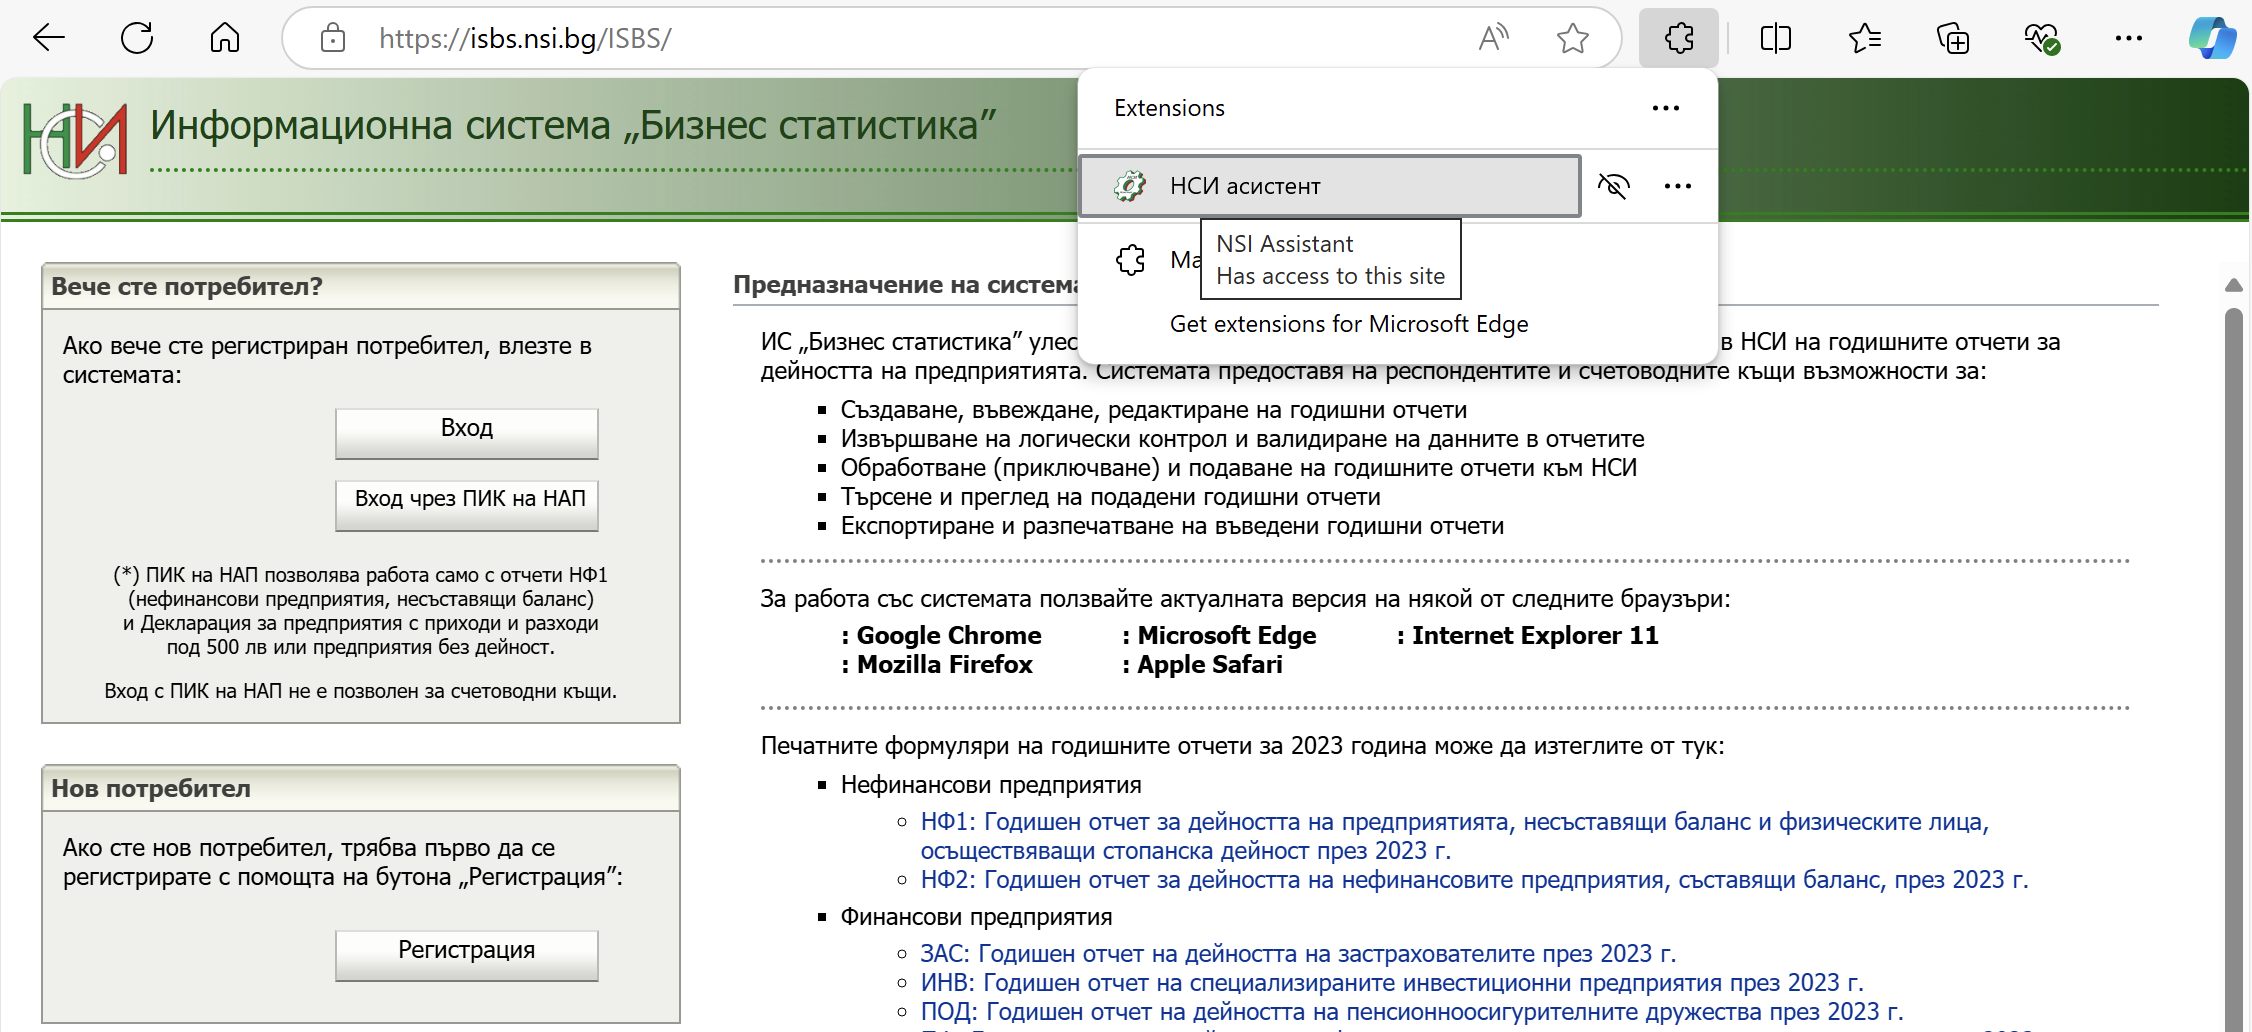The height and width of the screenshot is (1032, 2252).
Task: Reload the current page
Action: click(136, 39)
